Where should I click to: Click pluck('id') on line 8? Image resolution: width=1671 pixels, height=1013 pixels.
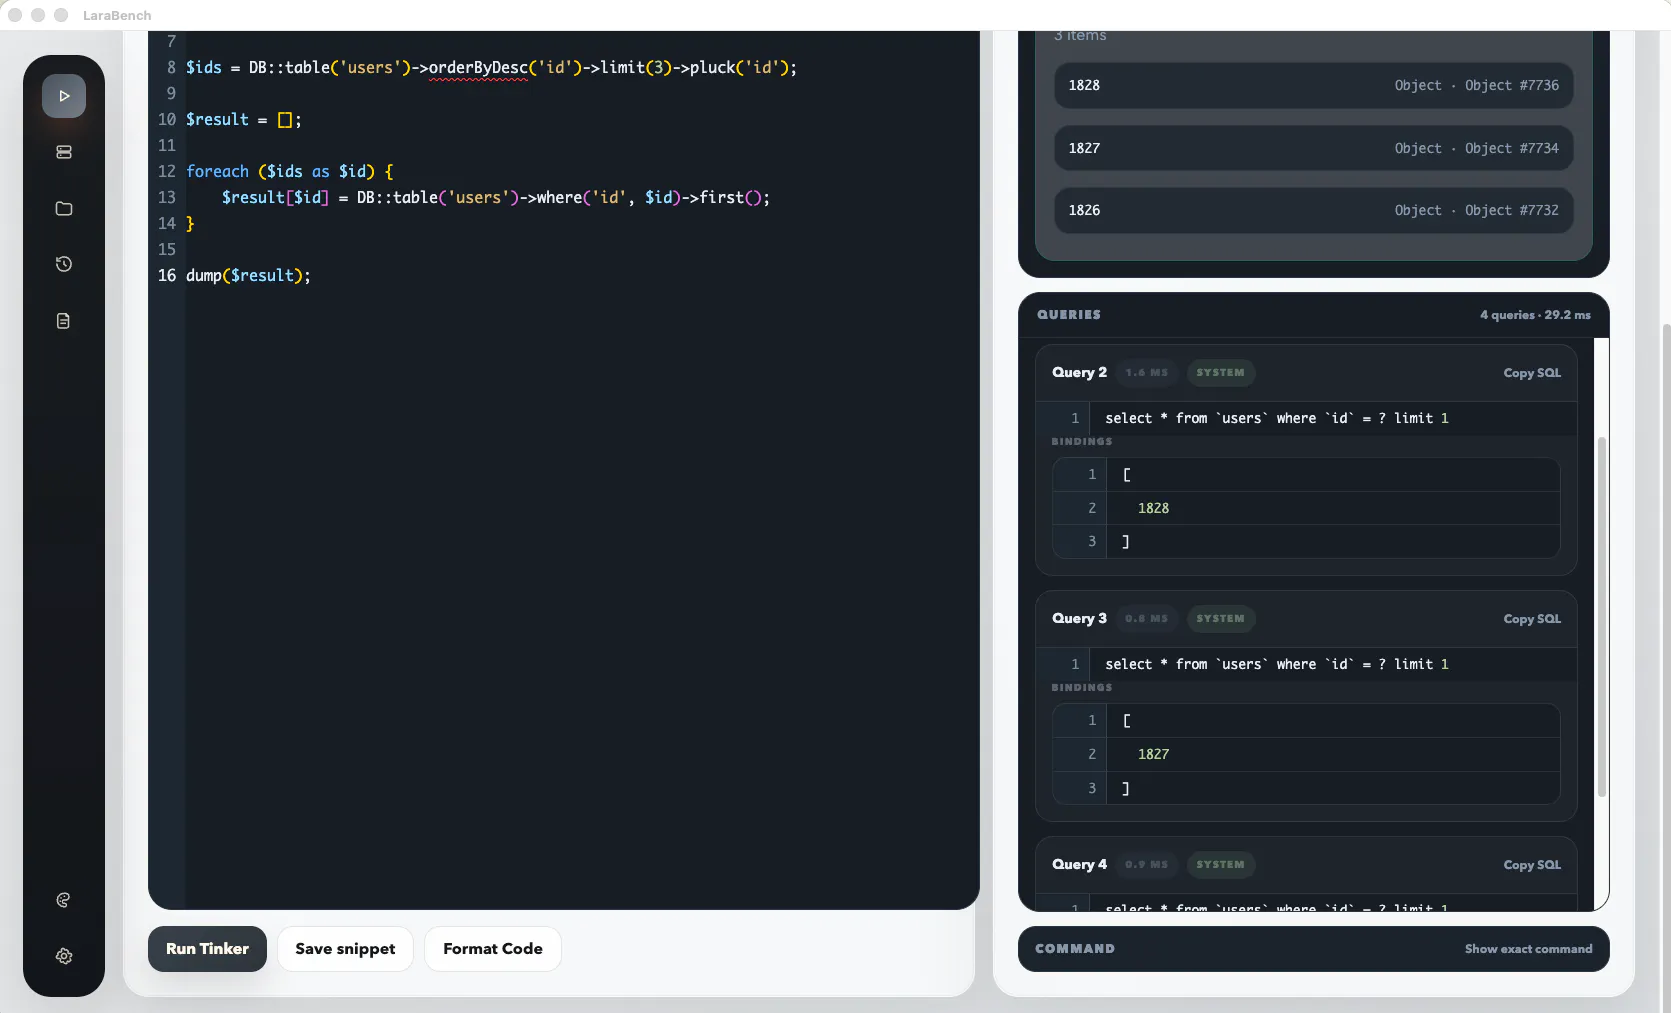coord(738,67)
